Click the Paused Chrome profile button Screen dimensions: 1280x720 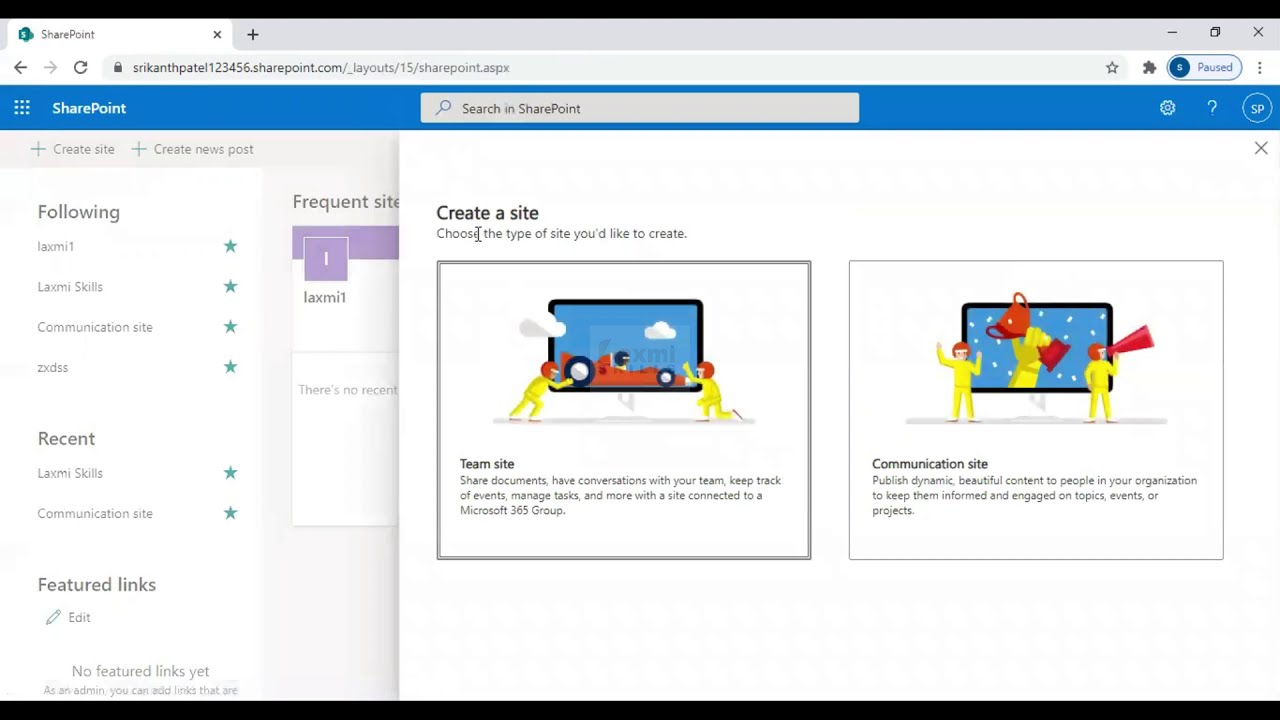point(1204,67)
